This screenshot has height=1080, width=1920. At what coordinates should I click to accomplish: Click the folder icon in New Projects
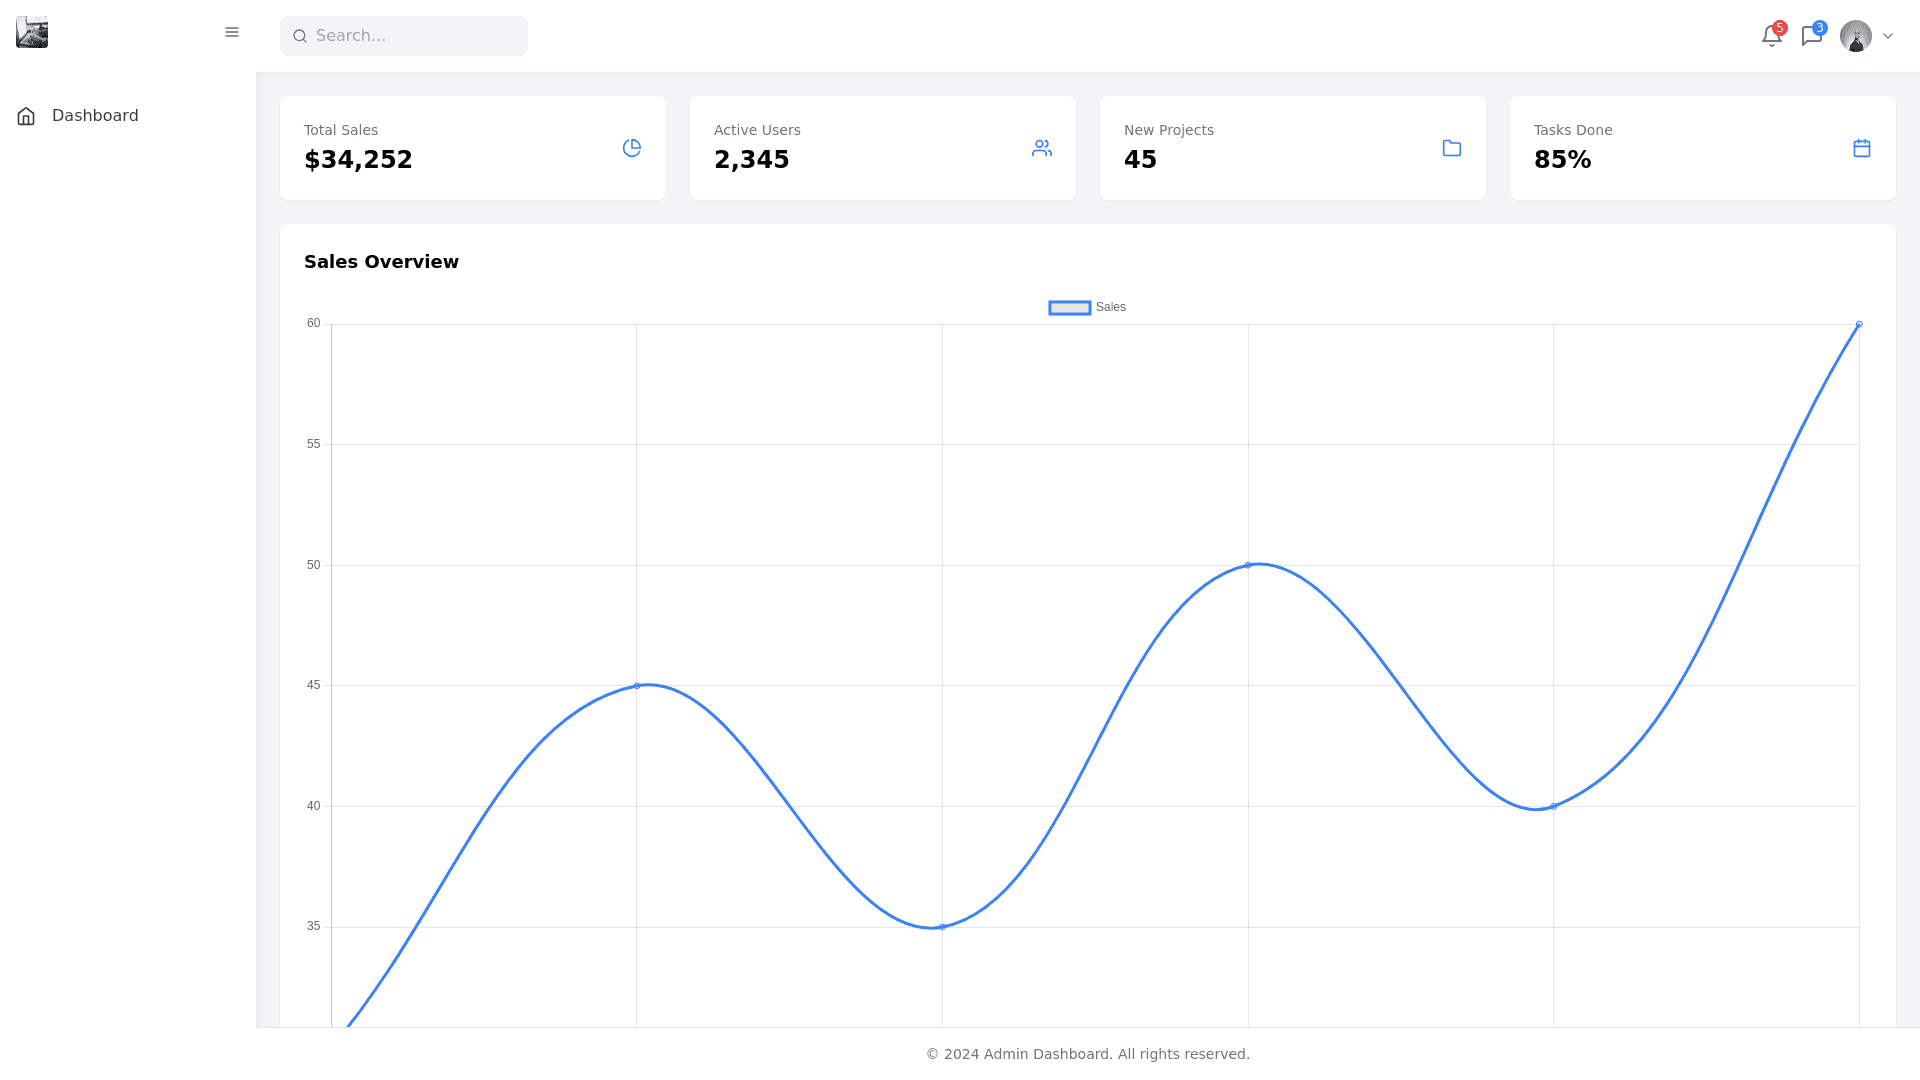click(x=1451, y=148)
